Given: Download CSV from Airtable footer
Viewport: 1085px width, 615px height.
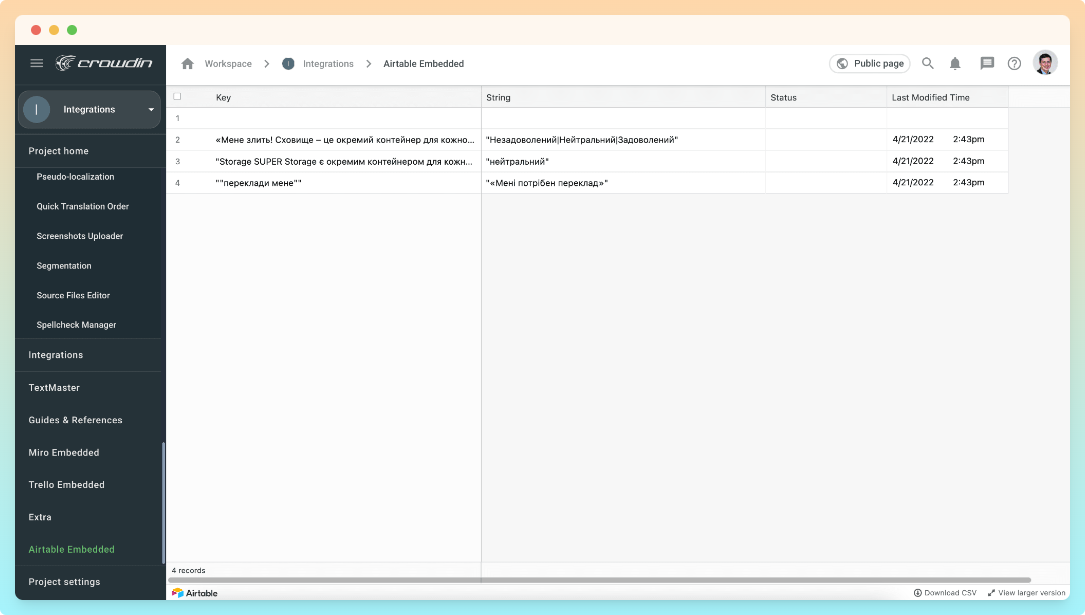Looking at the screenshot, I should click(945, 593).
